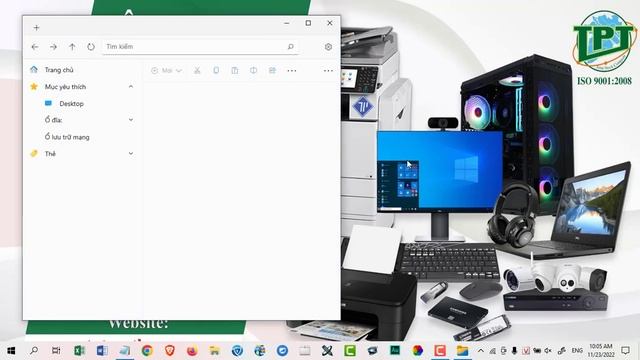Select Mục yêu thích in the sidebar
This screenshot has width=640, height=360.
pos(65,87)
